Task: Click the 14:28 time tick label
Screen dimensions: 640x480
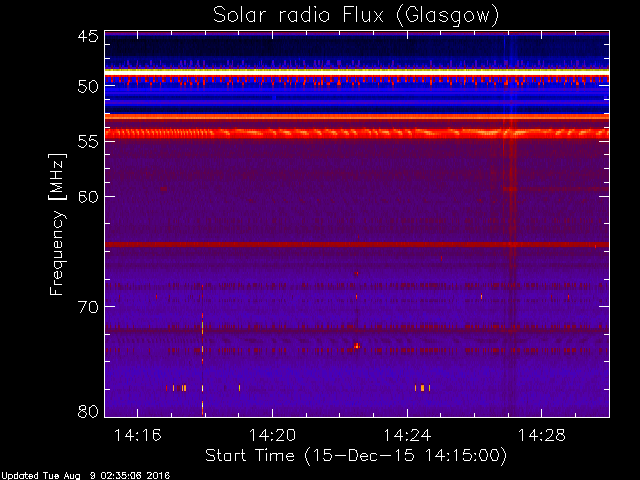Action: tap(542, 435)
